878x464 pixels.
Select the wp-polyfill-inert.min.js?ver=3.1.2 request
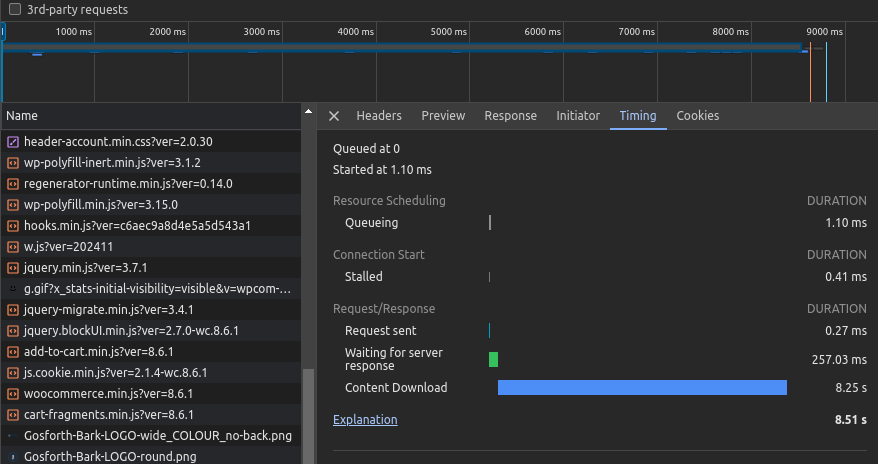[151, 163]
